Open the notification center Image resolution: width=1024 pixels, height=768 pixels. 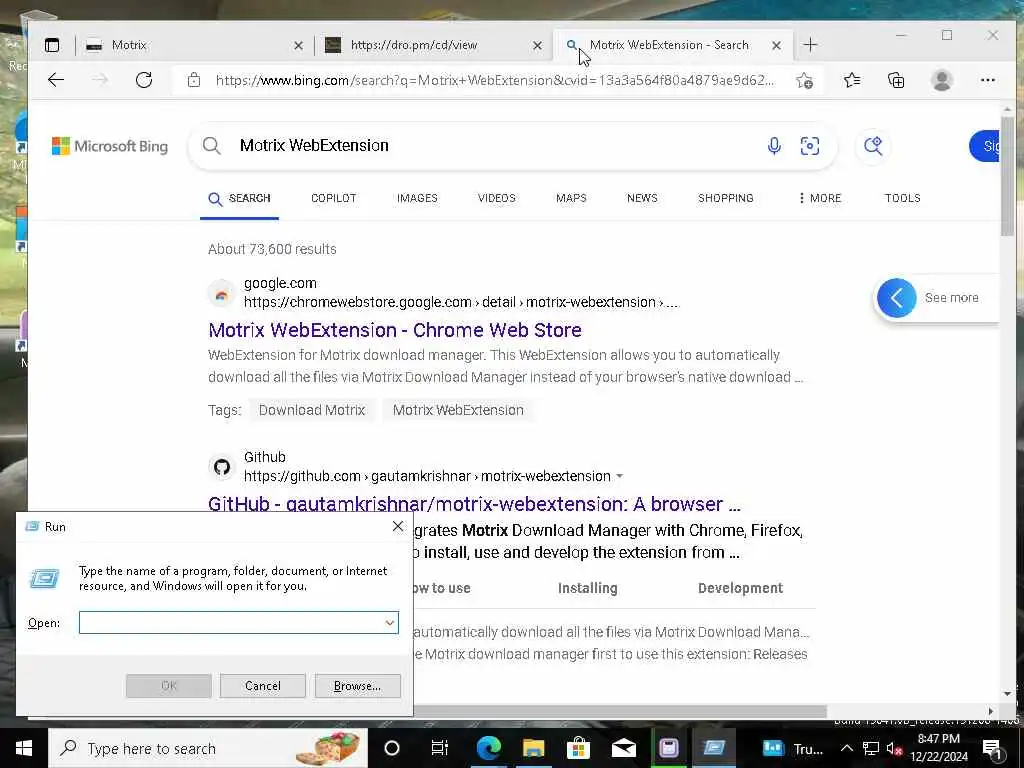993,749
